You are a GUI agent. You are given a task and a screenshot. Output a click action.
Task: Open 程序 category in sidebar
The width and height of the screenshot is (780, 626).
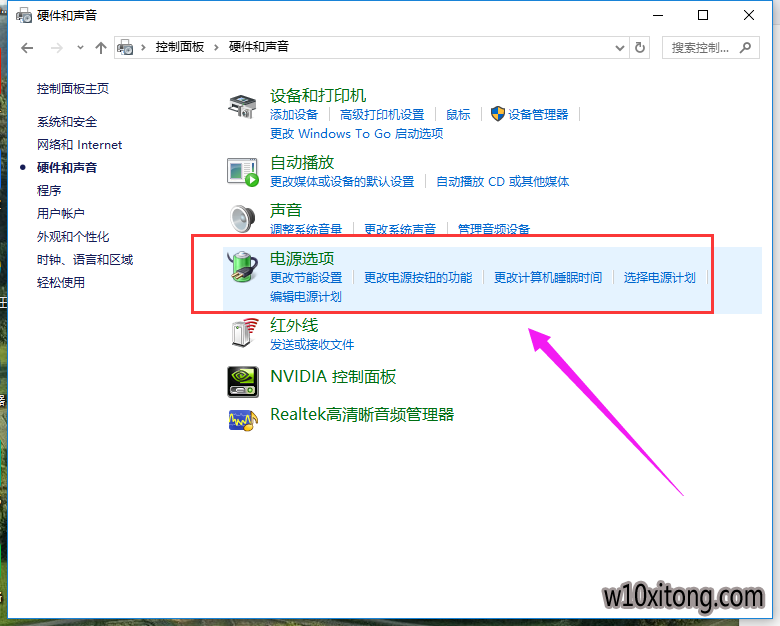click(x=49, y=191)
